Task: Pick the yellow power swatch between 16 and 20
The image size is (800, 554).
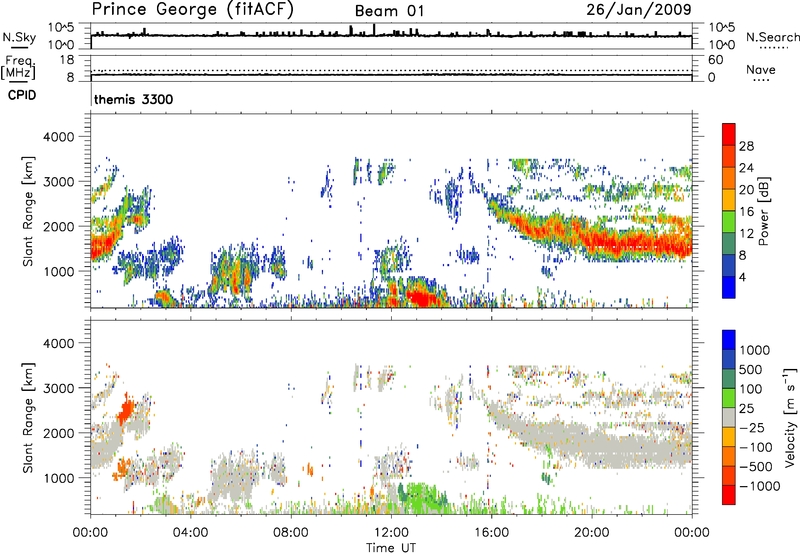Action: pyautogui.click(x=729, y=200)
